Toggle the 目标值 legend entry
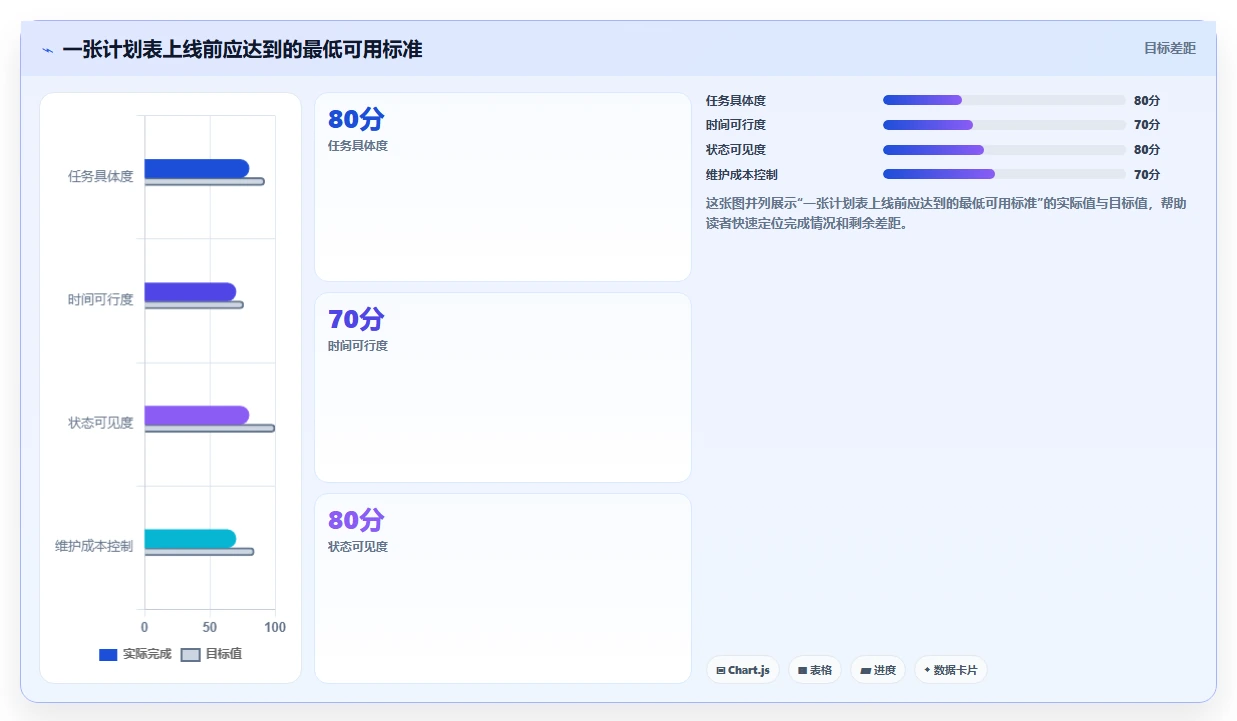This screenshot has height=721, width=1237. point(211,654)
